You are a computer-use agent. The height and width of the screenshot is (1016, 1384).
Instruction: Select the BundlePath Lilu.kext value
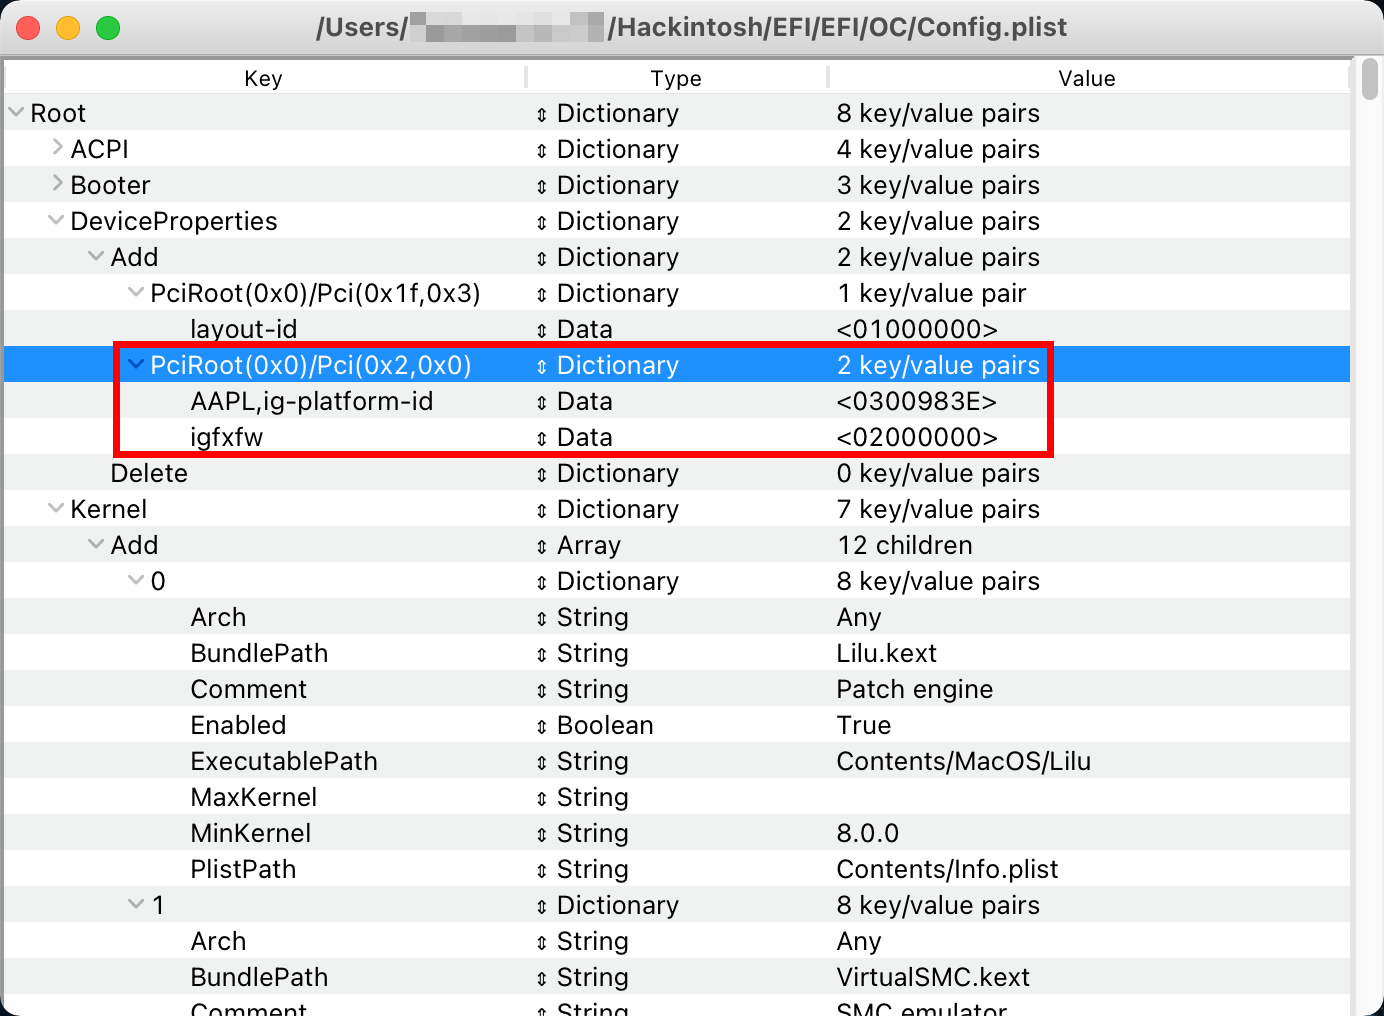(886, 653)
